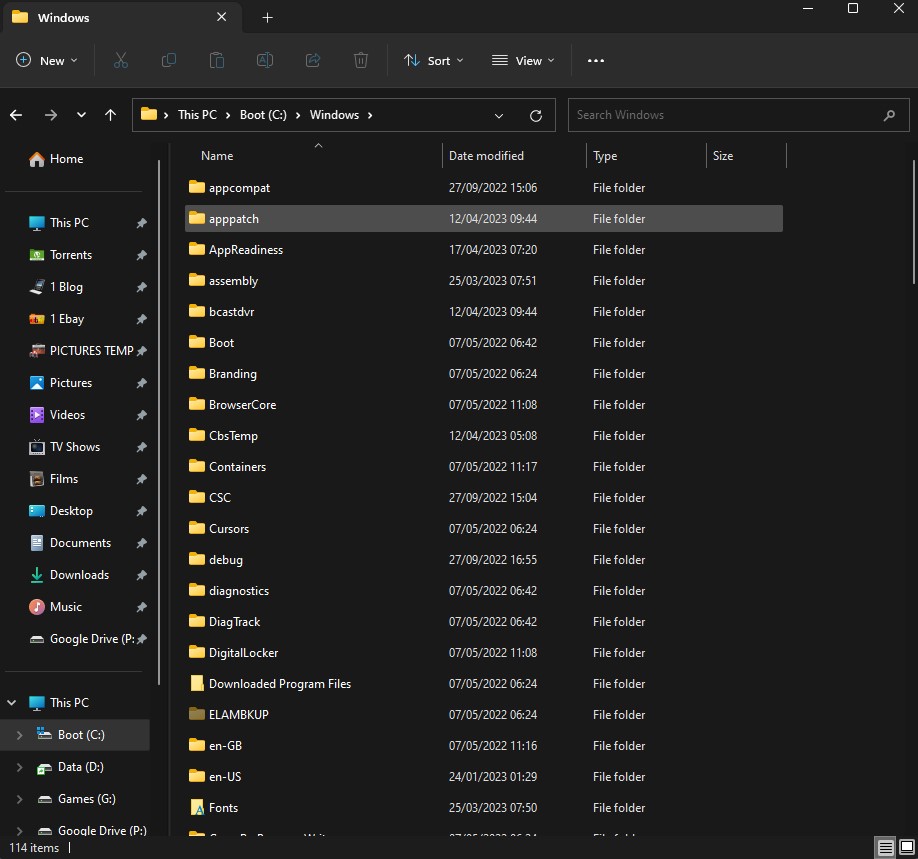Click the Date modified column header
The height and width of the screenshot is (859, 918).
(x=486, y=156)
